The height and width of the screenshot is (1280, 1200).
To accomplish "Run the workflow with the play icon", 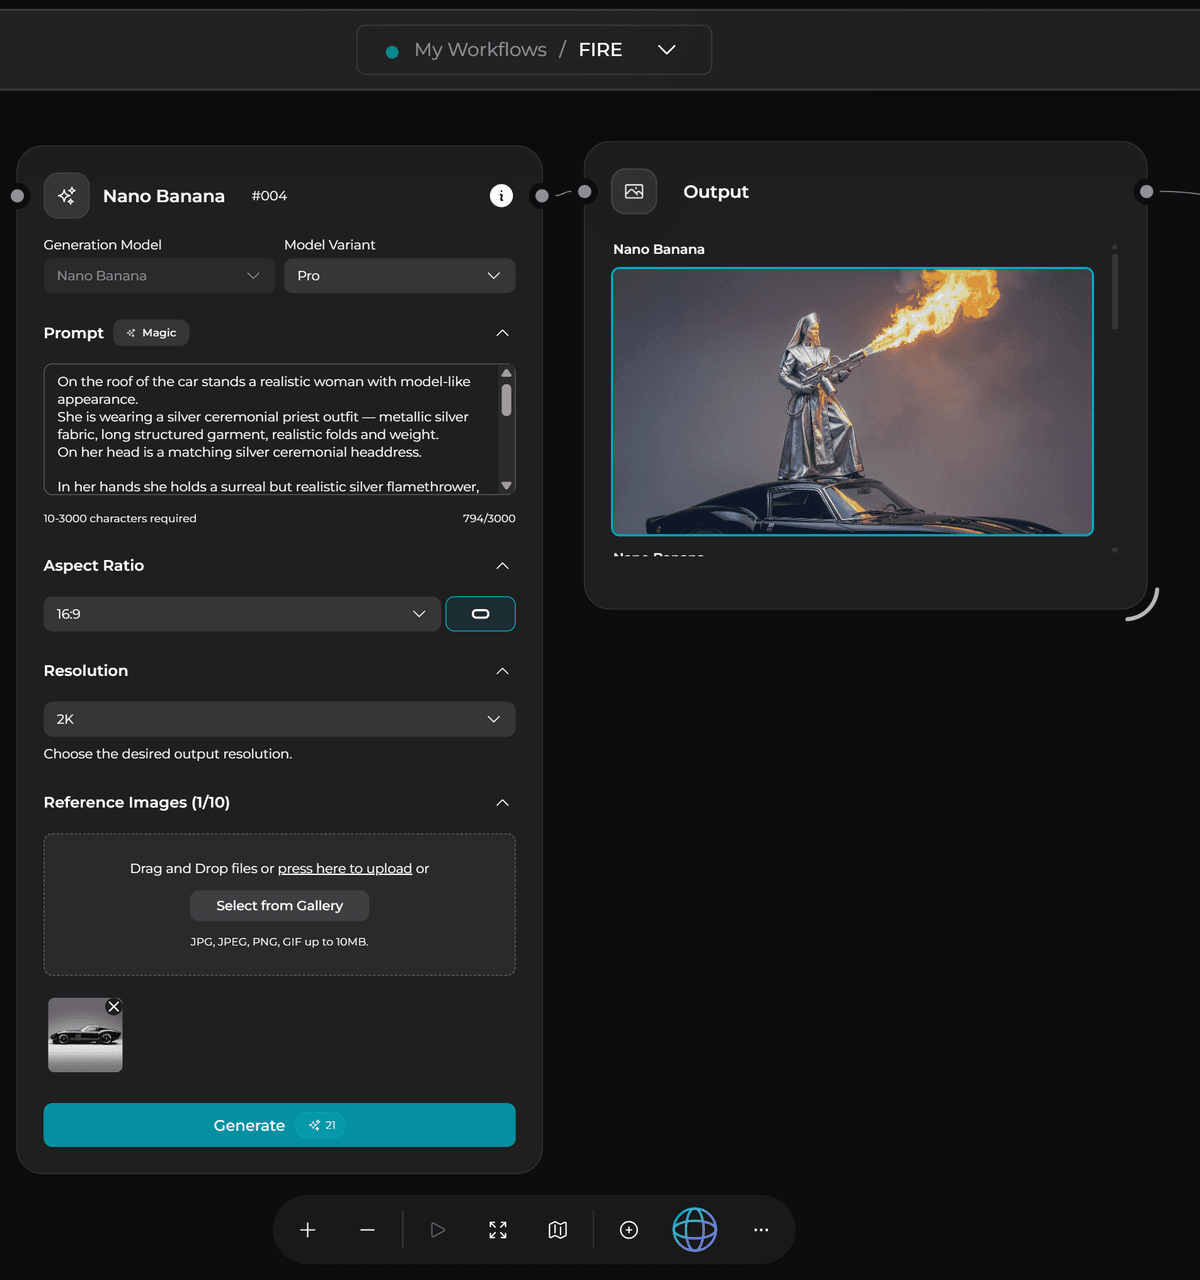I will pyautogui.click(x=437, y=1229).
